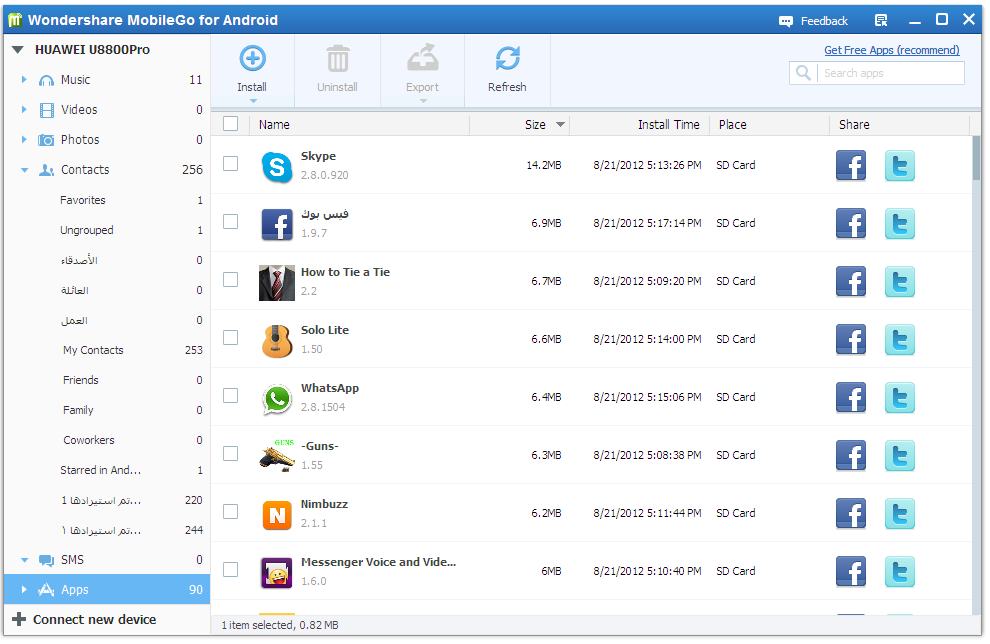Select Starred in And... group
The height and width of the screenshot is (644, 990).
pos(100,470)
